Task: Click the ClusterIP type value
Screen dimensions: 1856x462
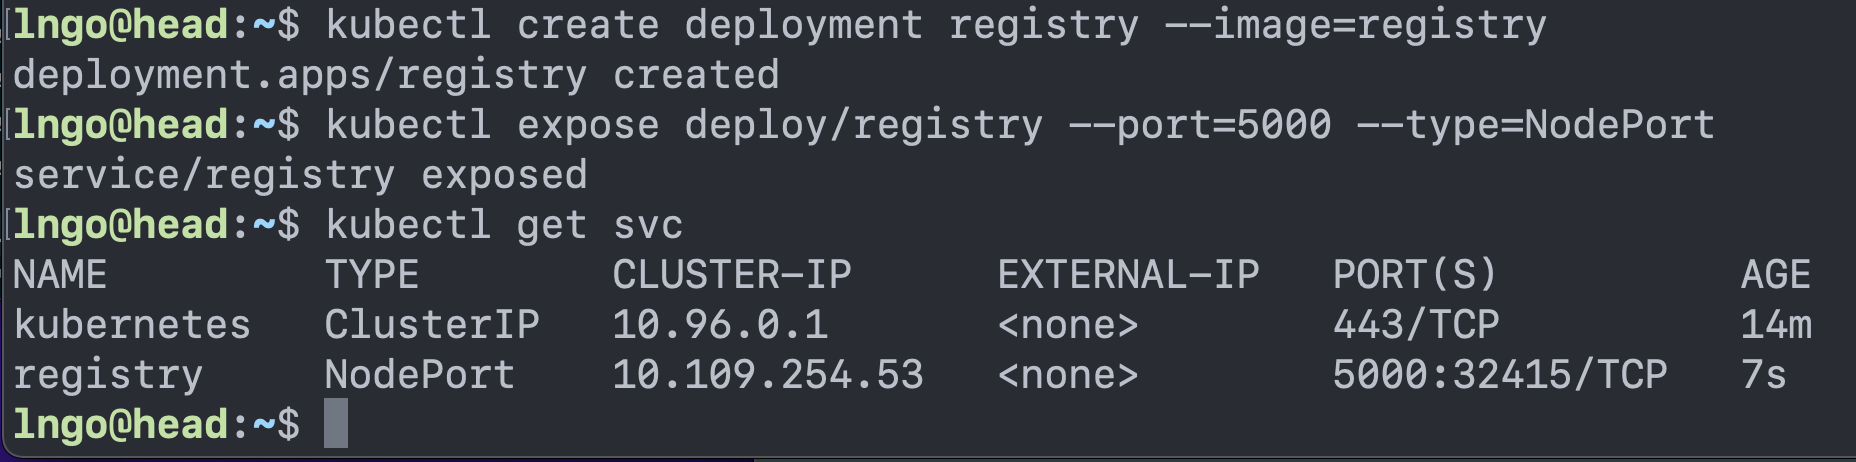Action: pyautogui.click(x=432, y=325)
